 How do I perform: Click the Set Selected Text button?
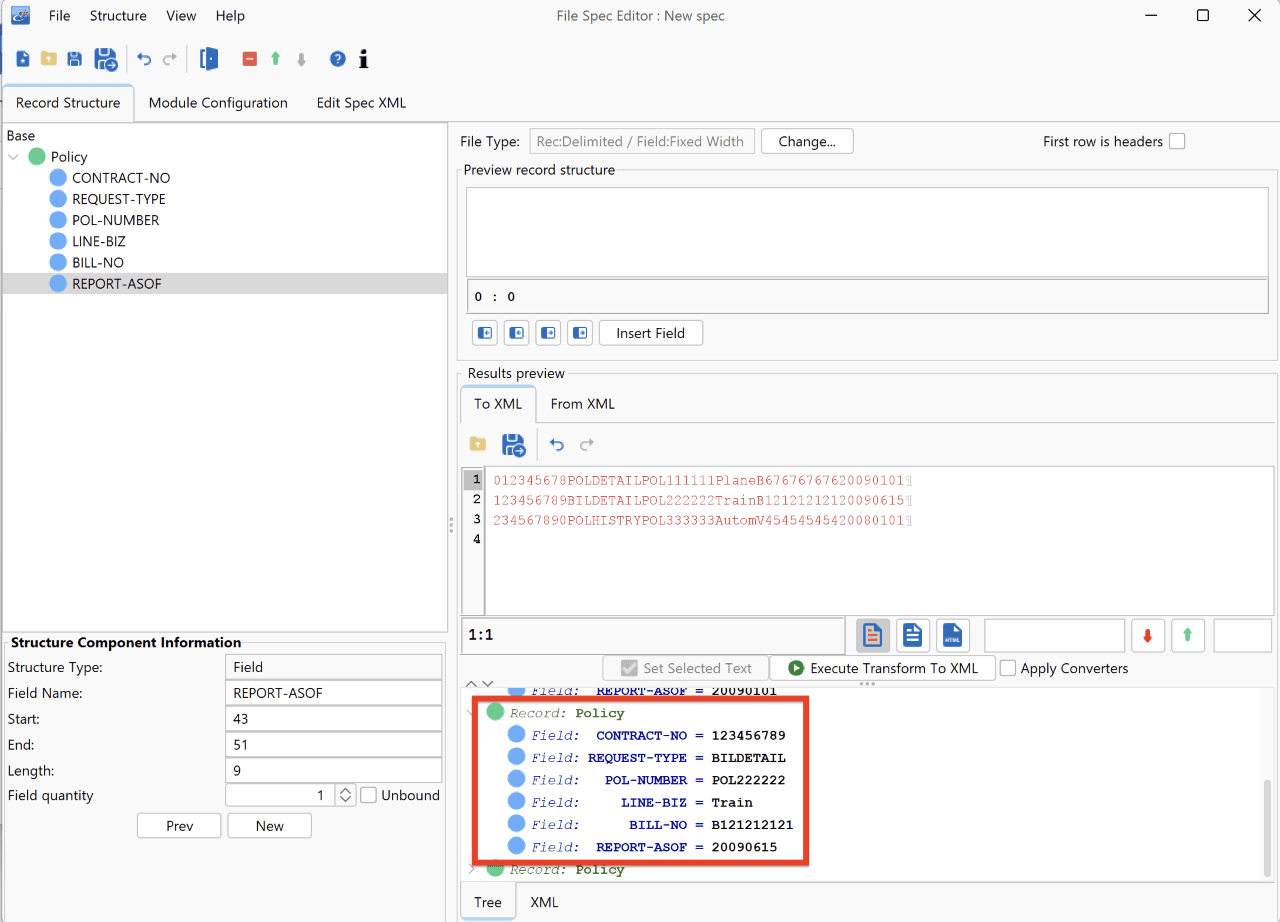coord(685,668)
